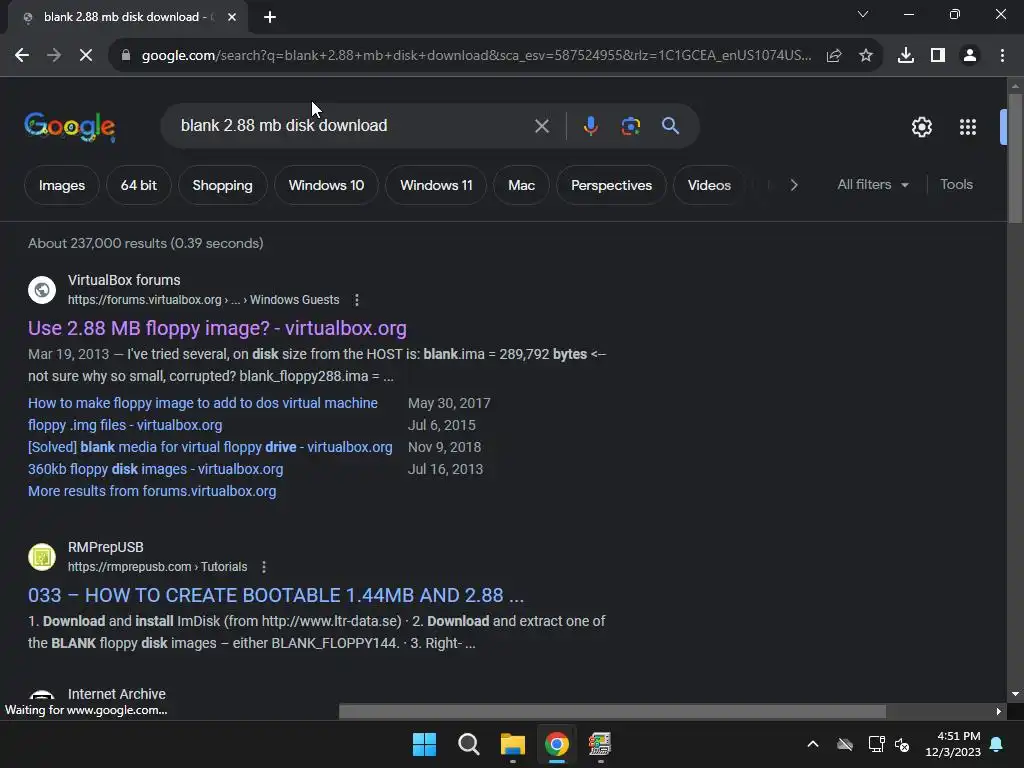Start voice search with microphone icon
Image resolution: width=1024 pixels, height=768 pixels.
point(590,125)
